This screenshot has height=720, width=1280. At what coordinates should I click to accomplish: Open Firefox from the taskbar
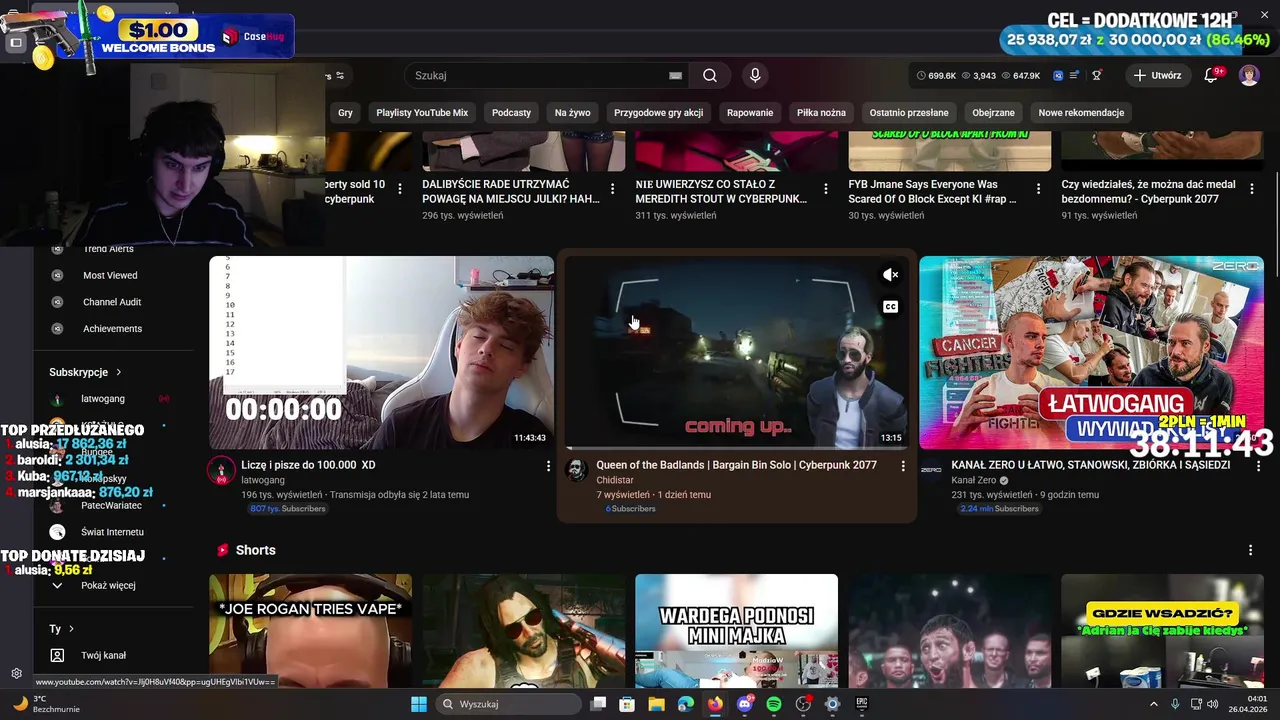(x=715, y=704)
